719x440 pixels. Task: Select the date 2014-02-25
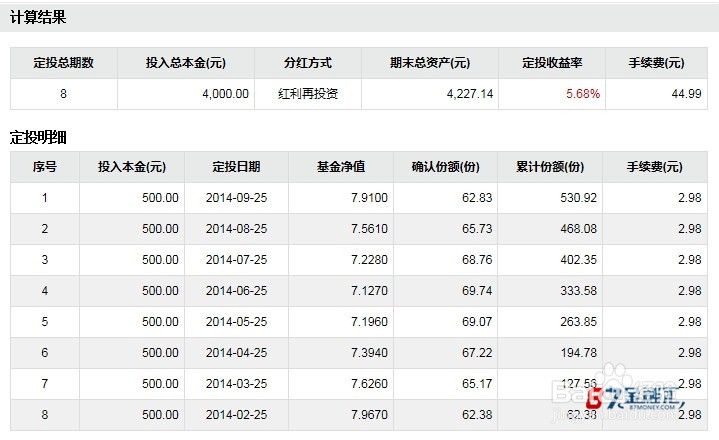click(x=237, y=415)
